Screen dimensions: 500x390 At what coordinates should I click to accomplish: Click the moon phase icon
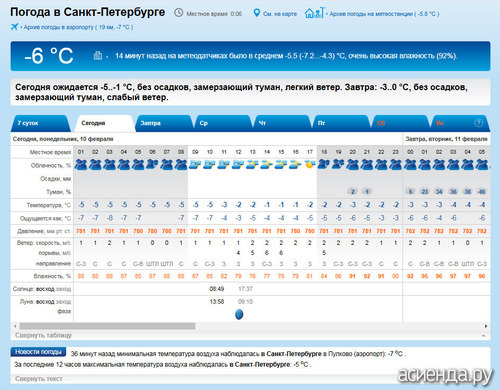[x=239, y=314]
